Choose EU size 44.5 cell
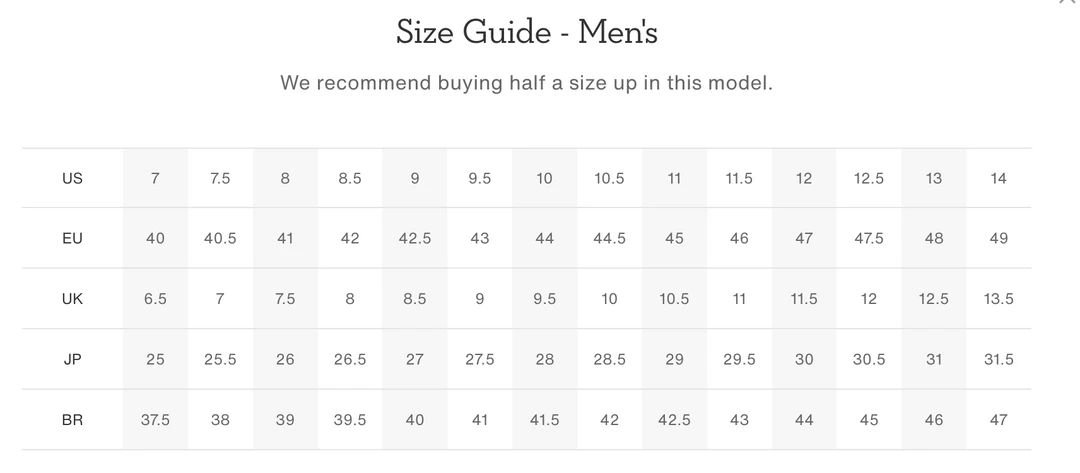 click(x=609, y=239)
